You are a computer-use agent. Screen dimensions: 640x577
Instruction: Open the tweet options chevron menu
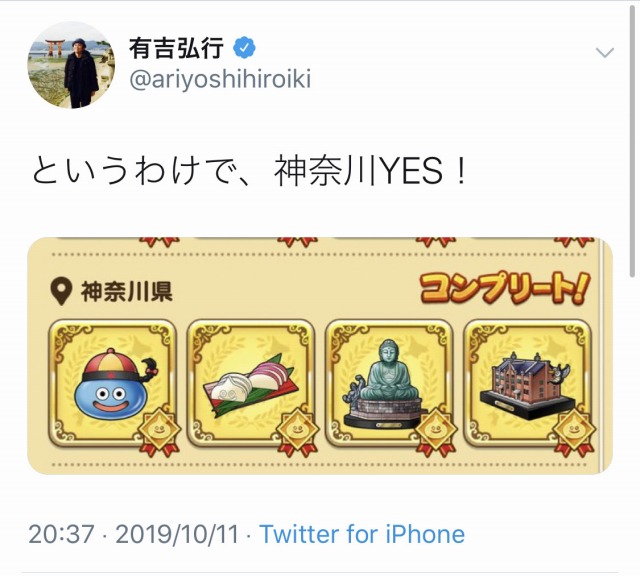[x=604, y=53]
